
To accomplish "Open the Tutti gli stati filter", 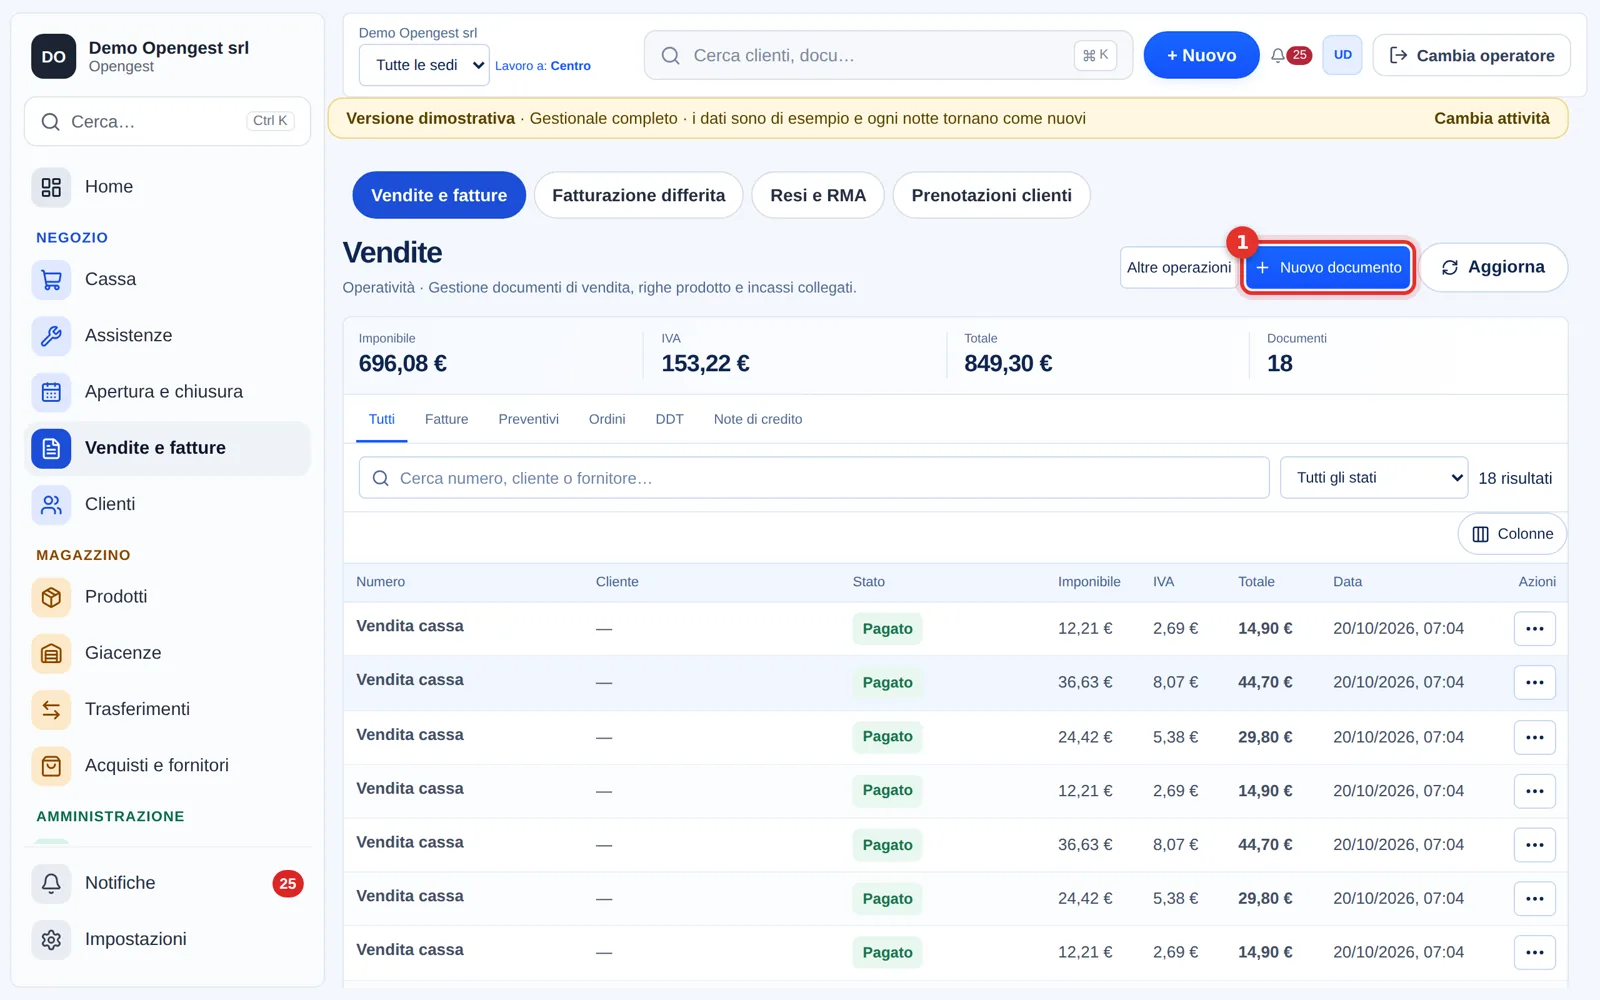I will 1374,478.
